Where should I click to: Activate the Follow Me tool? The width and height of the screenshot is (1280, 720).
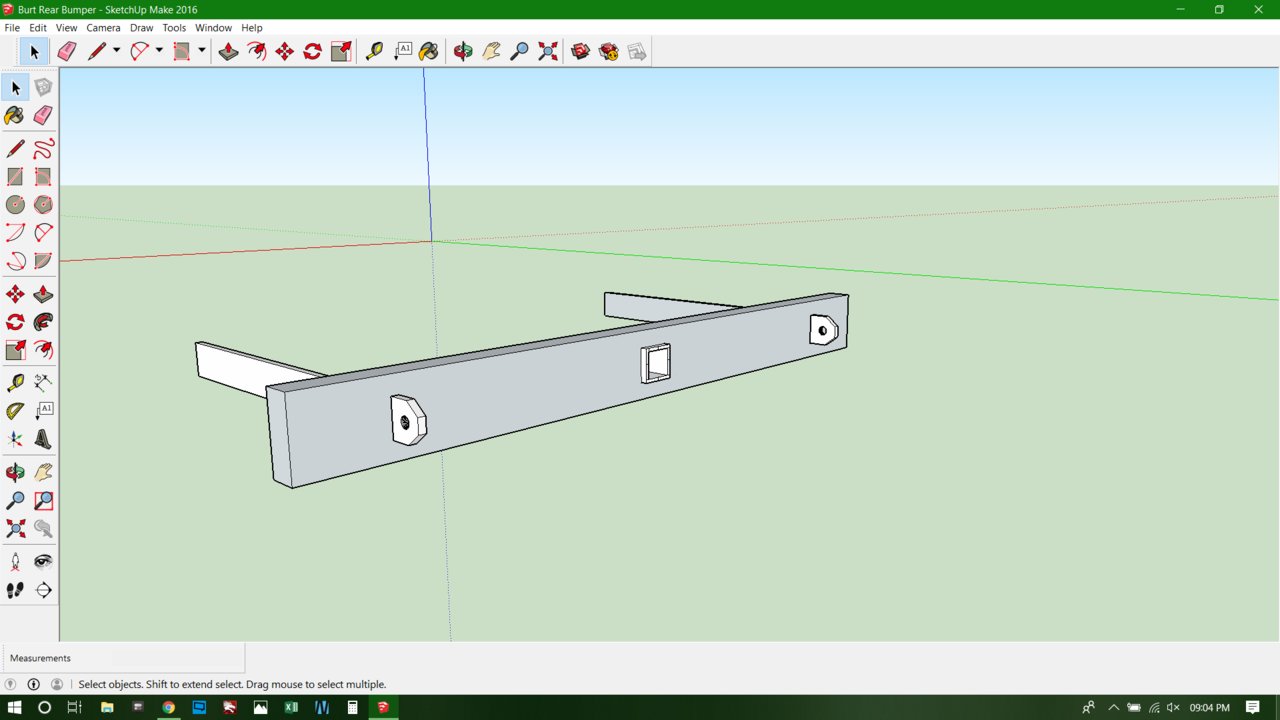(43, 322)
